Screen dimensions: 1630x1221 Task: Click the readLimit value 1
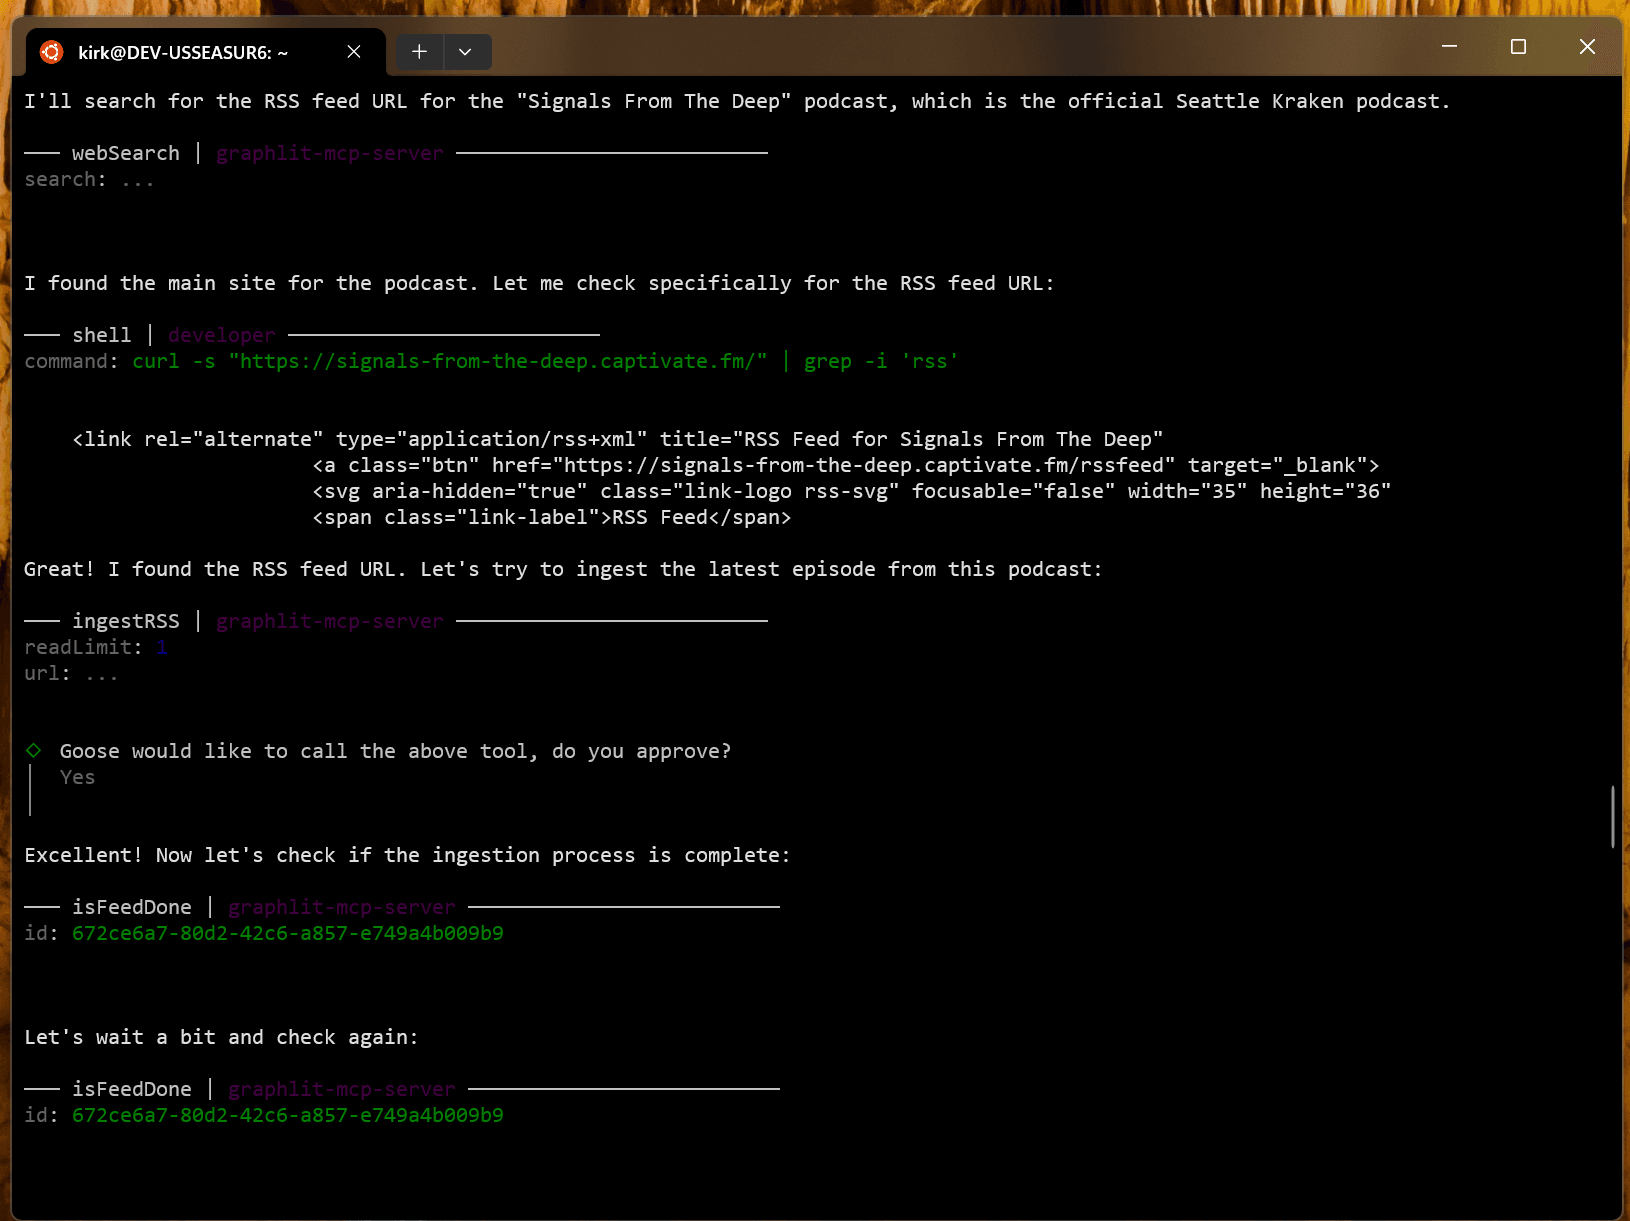tap(162, 648)
